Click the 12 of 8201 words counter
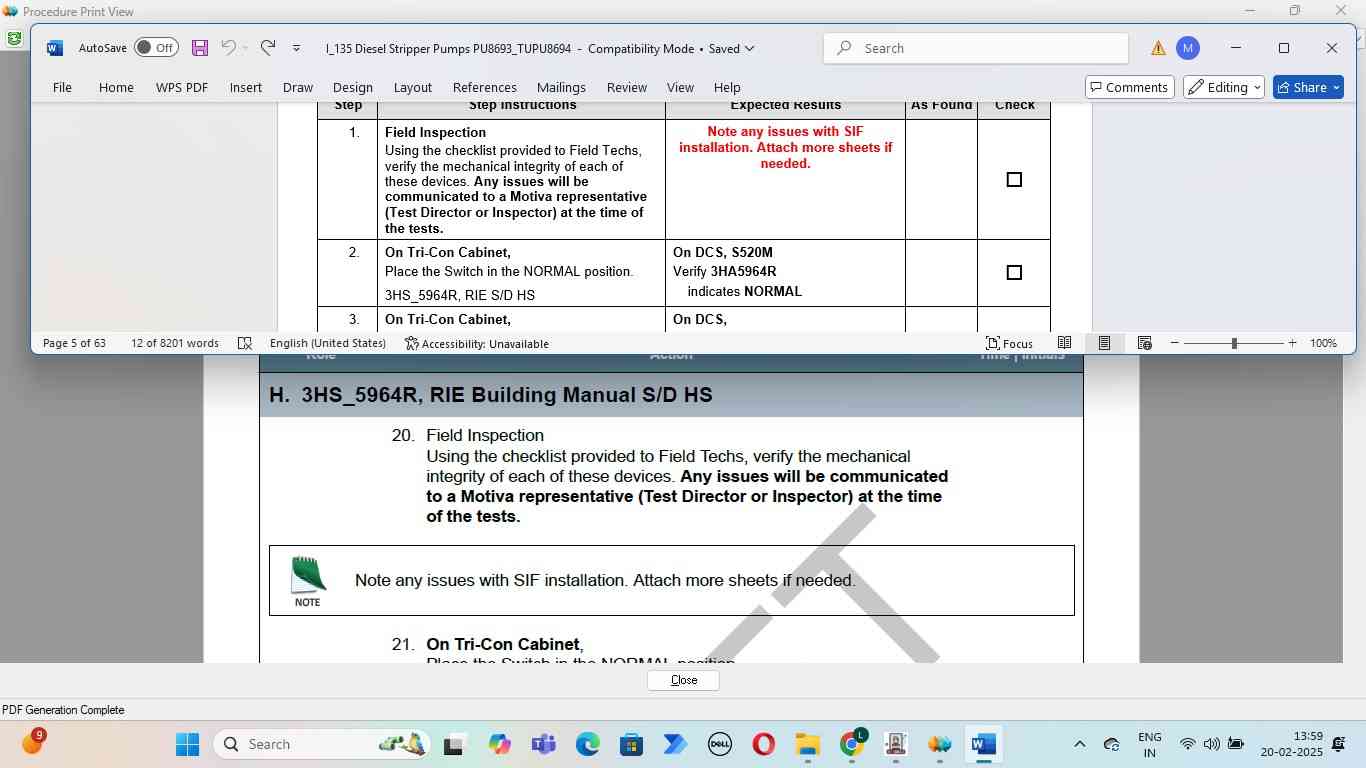This screenshot has width=1366, height=768. [175, 343]
